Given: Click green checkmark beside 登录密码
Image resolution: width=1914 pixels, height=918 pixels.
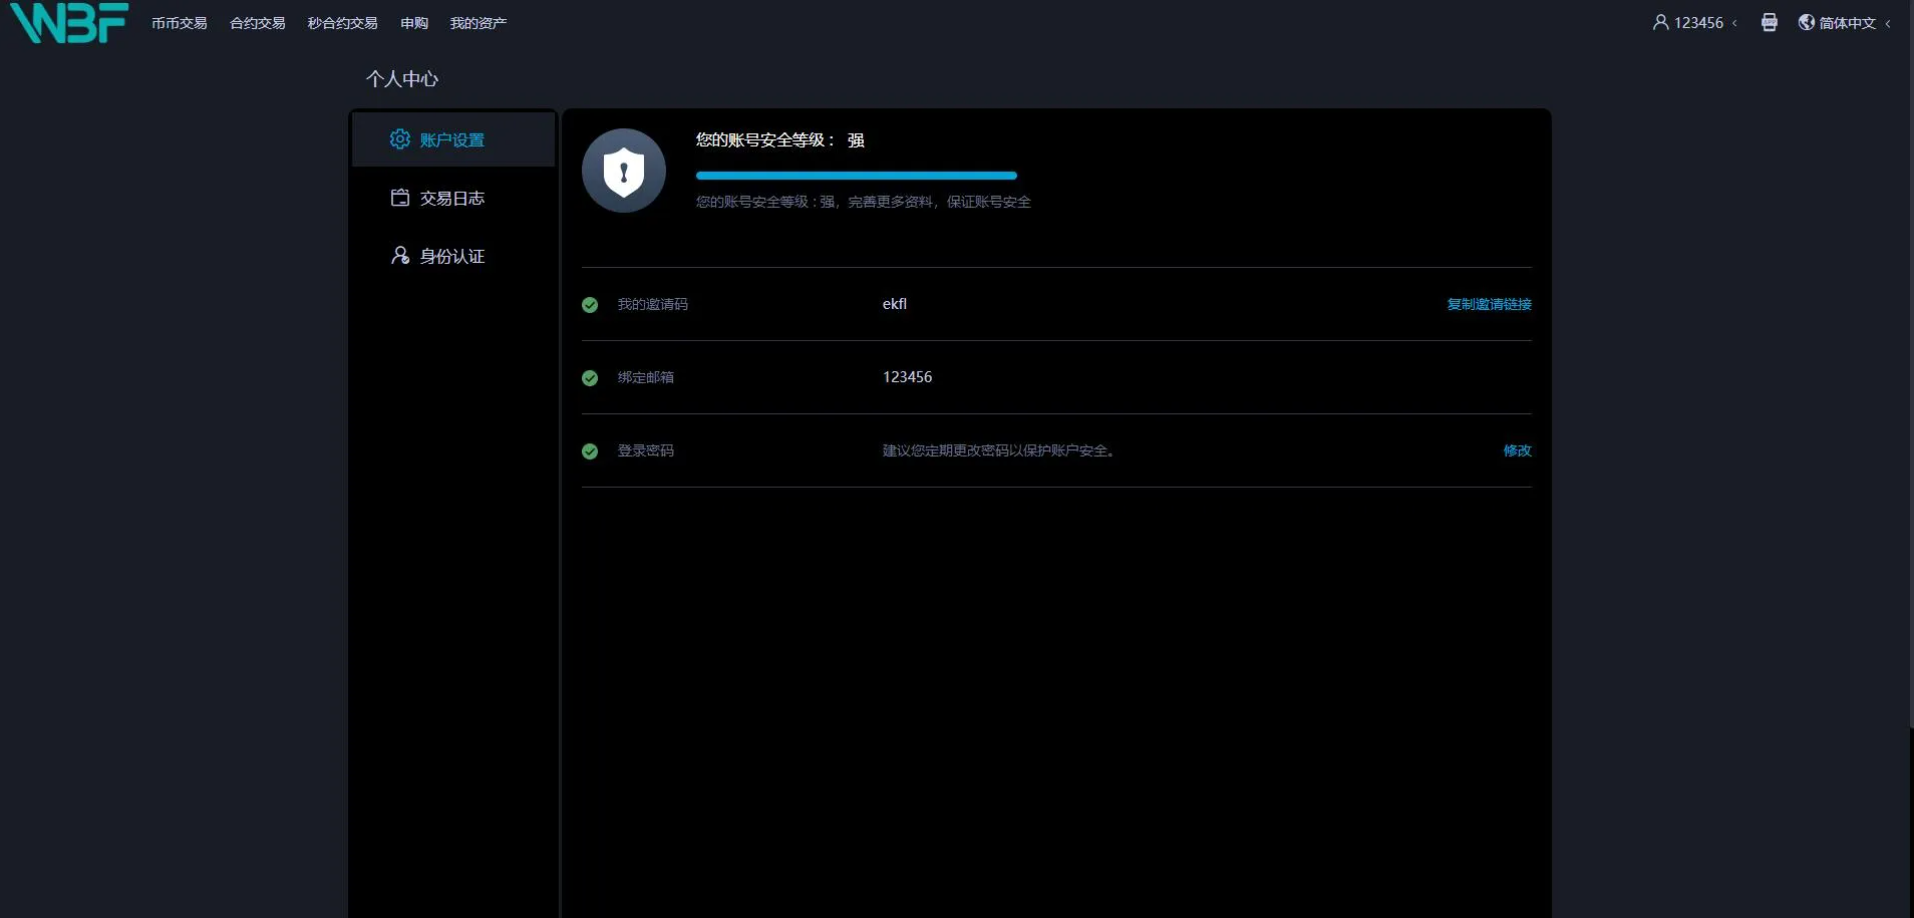Looking at the screenshot, I should click(590, 451).
